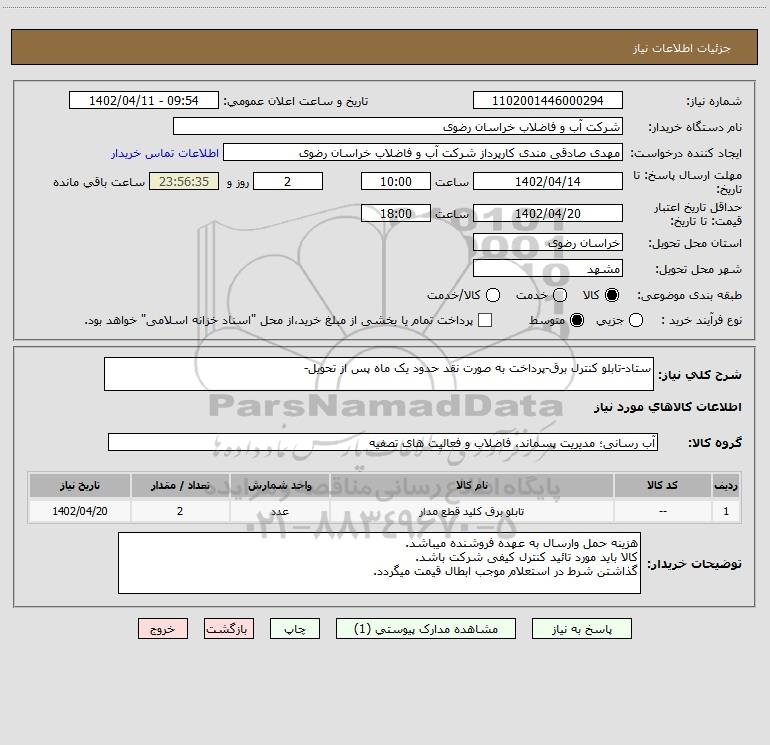Click the شهر محل تحویل field مشهد
The image size is (770, 745).
click(548, 269)
